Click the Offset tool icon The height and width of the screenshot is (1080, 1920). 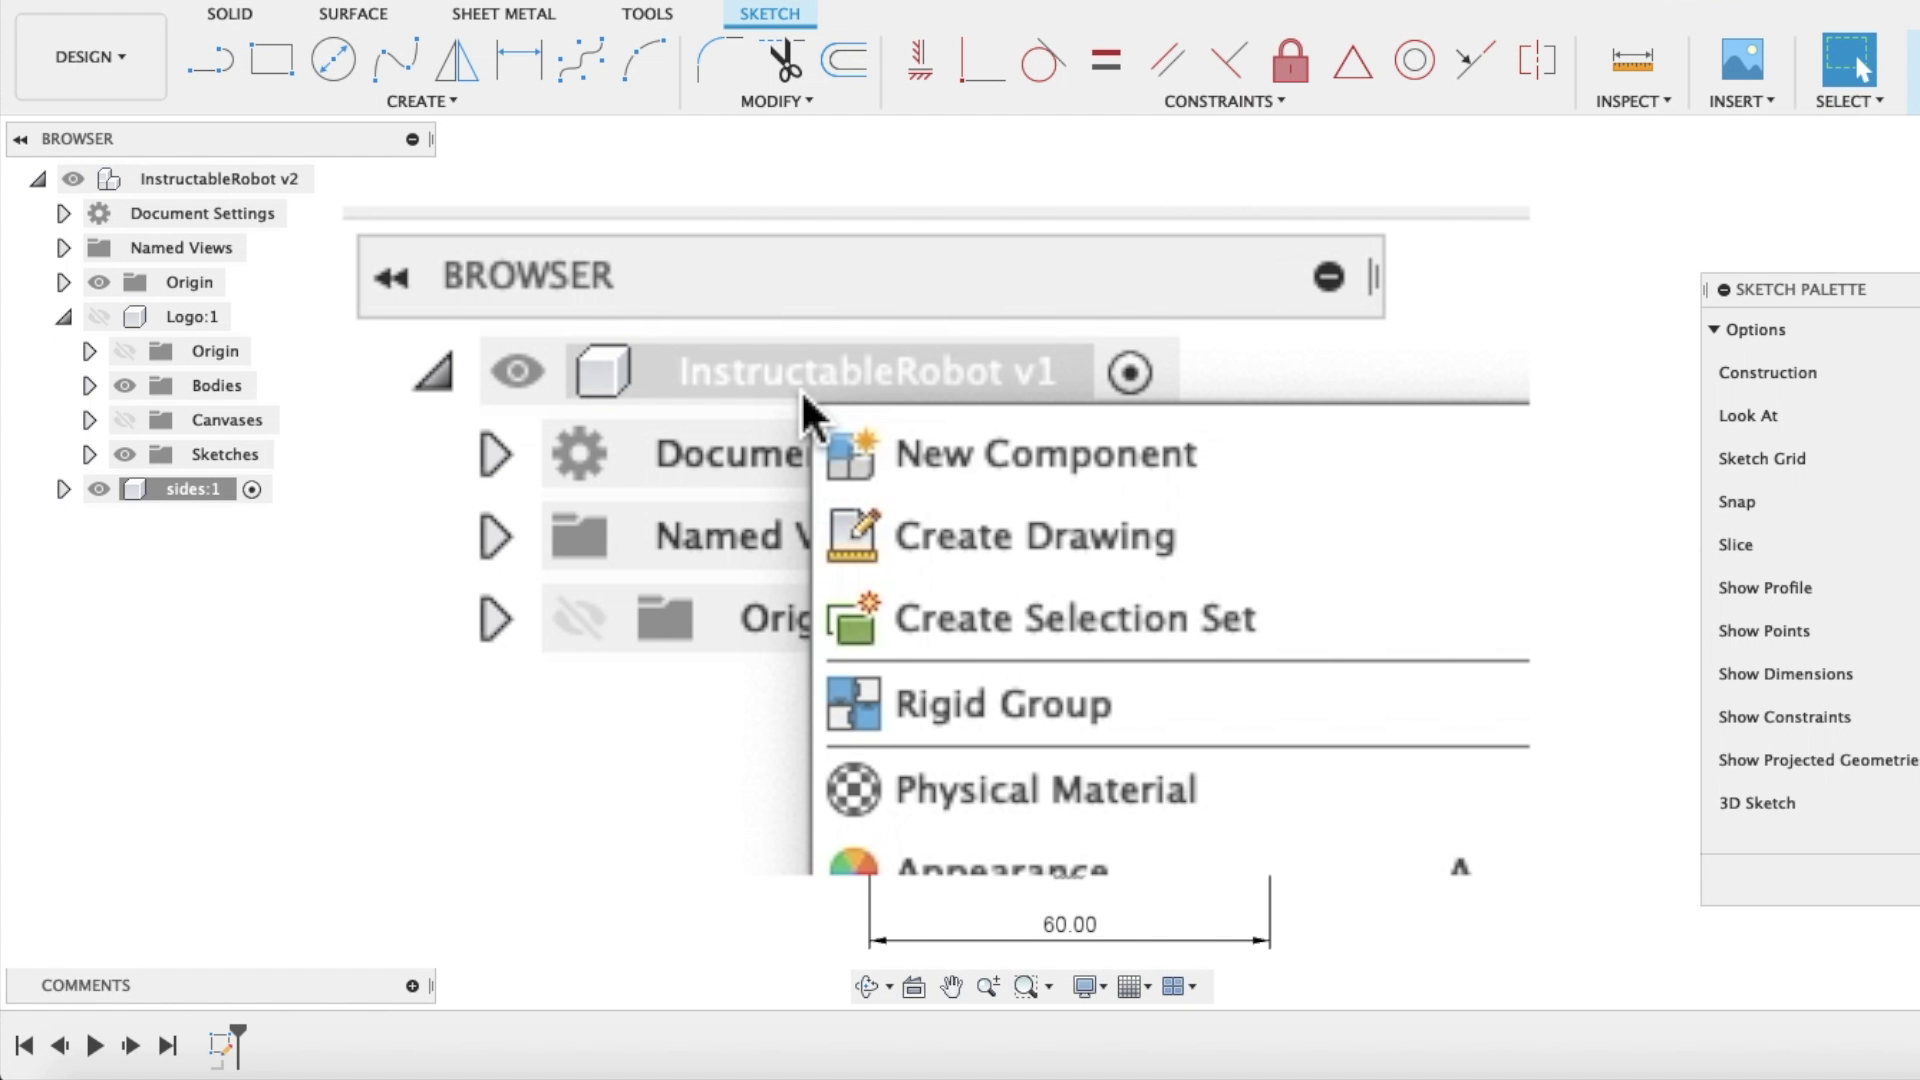(845, 60)
